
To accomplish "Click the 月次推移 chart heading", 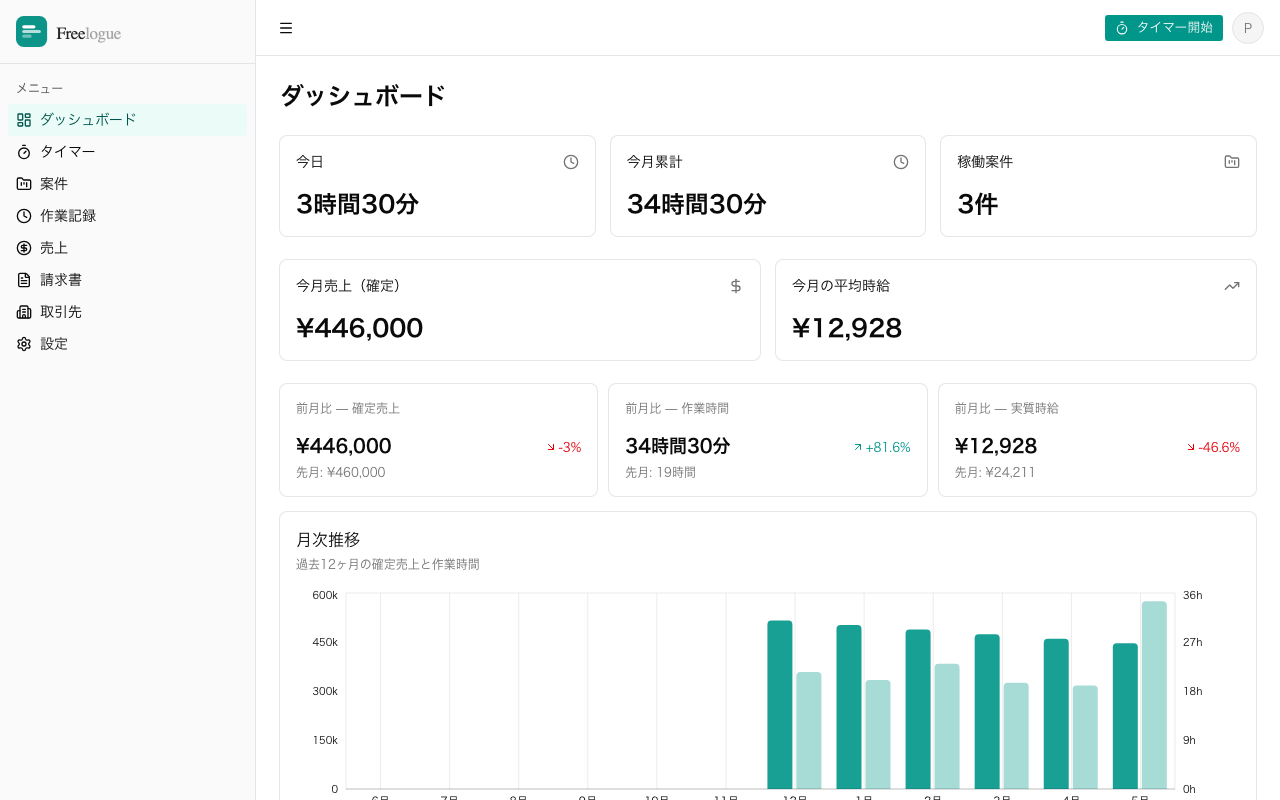I will pyautogui.click(x=328, y=539).
